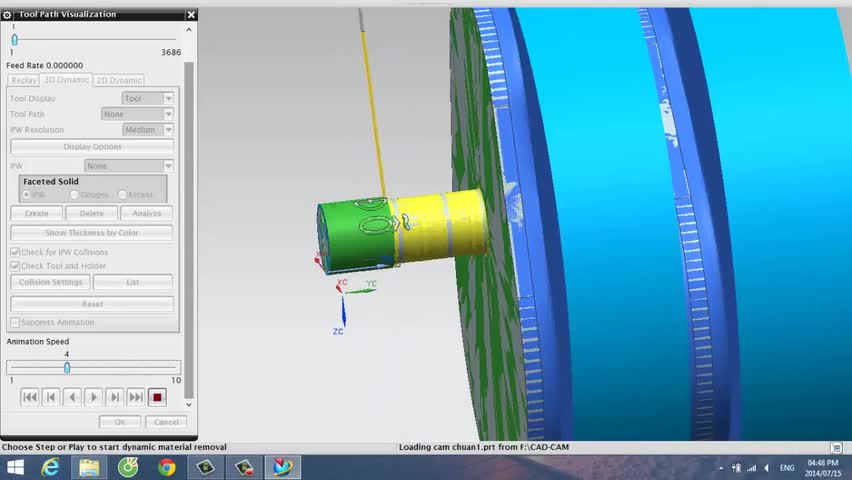Go to the previous operation start
This screenshot has height=480, width=852.
(51, 397)
